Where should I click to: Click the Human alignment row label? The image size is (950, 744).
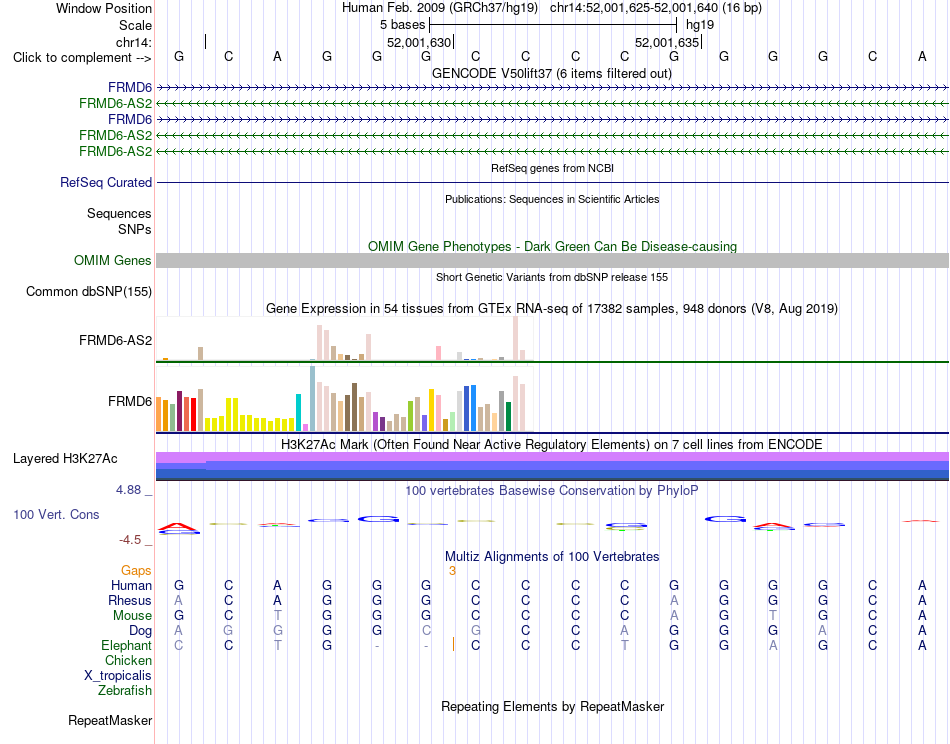click(x=131, y=585)
